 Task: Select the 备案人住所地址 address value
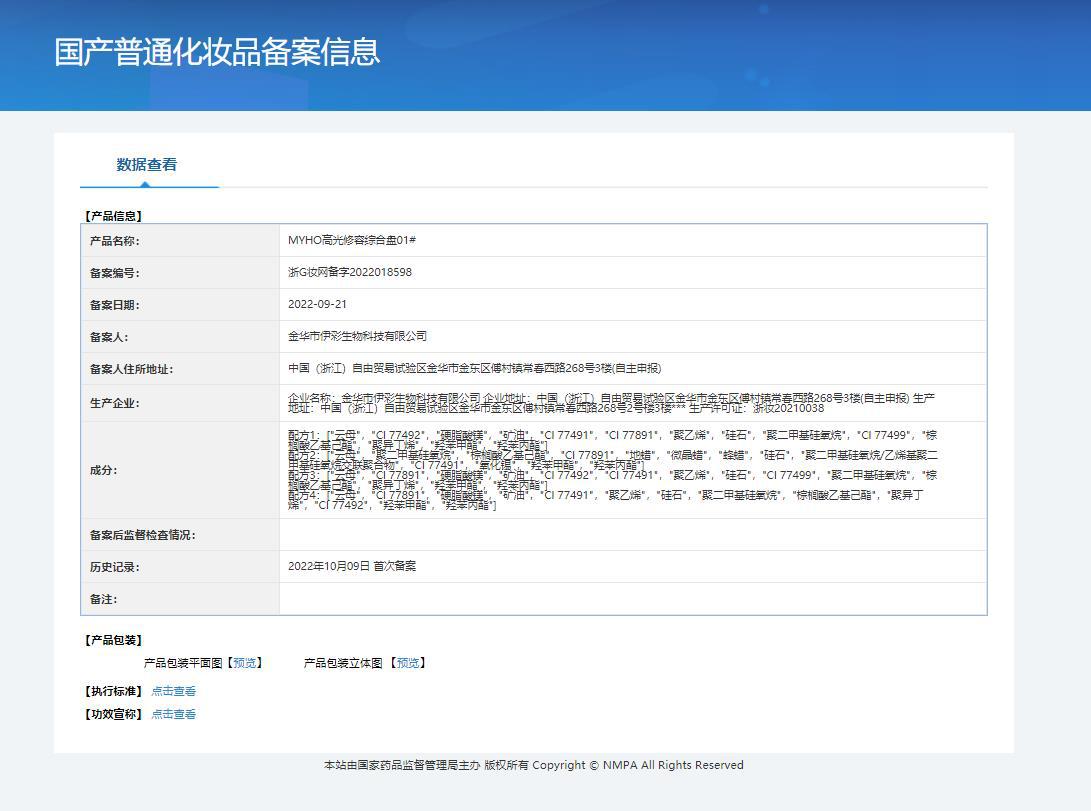pos(475,368)
